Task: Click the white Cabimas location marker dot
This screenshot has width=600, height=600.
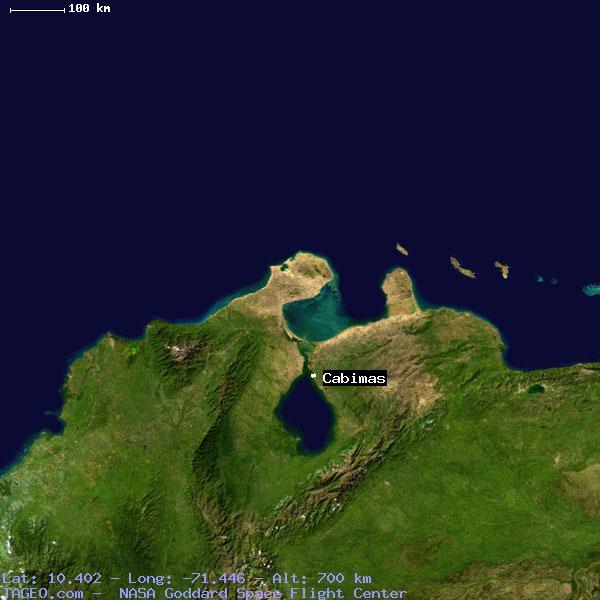Action: [x=313, y=376]
